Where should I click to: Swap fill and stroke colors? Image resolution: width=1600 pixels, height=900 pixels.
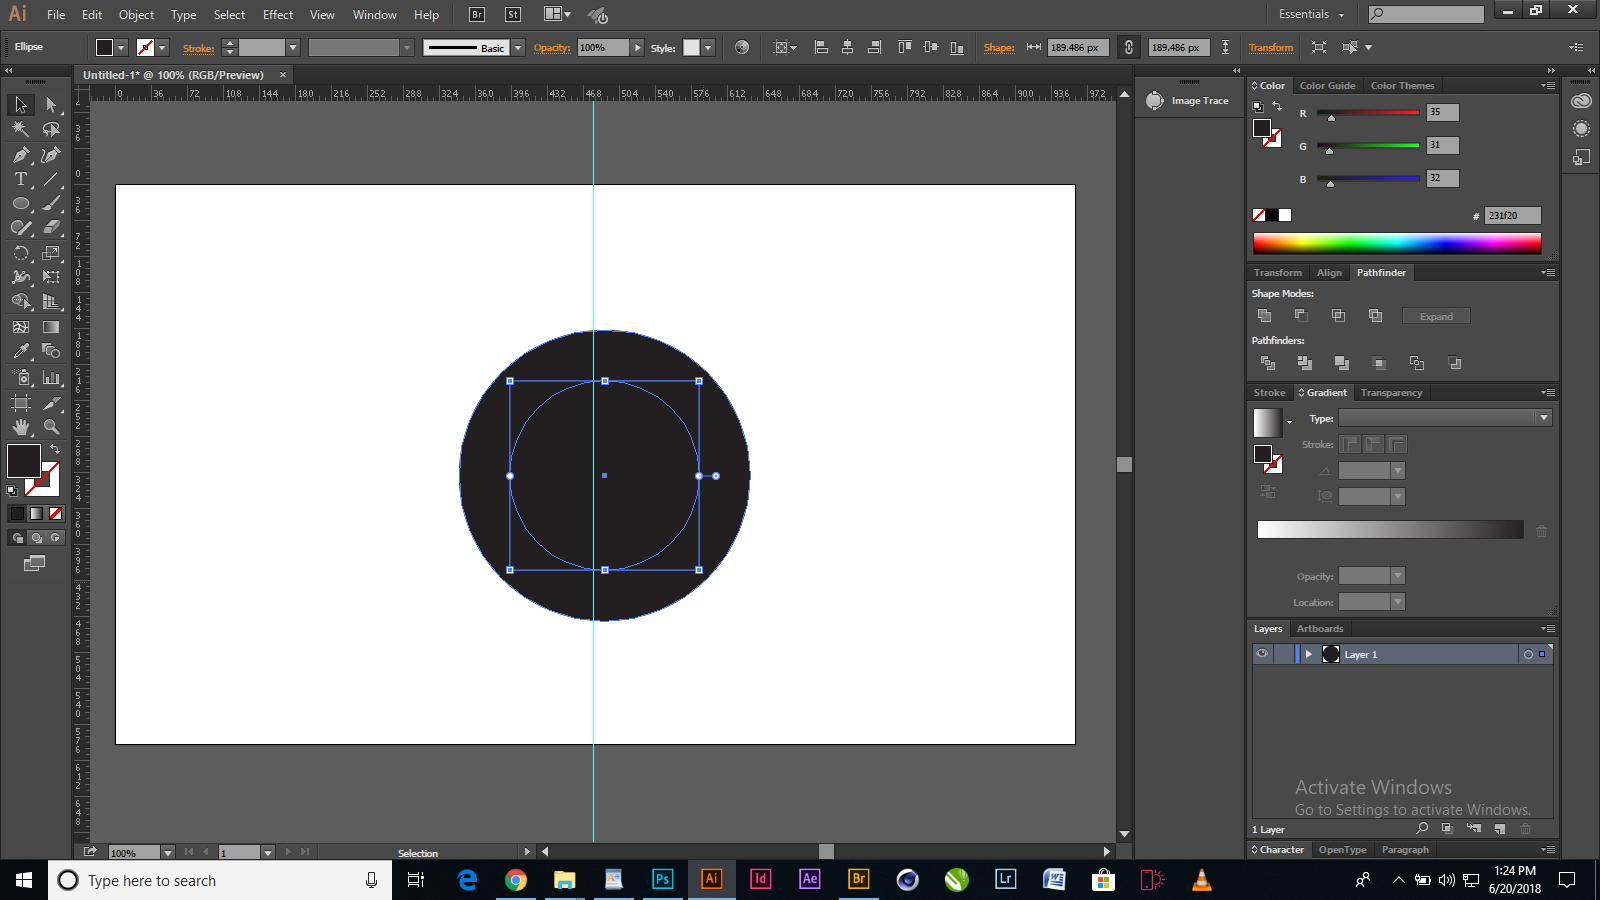tap(55, 449)
